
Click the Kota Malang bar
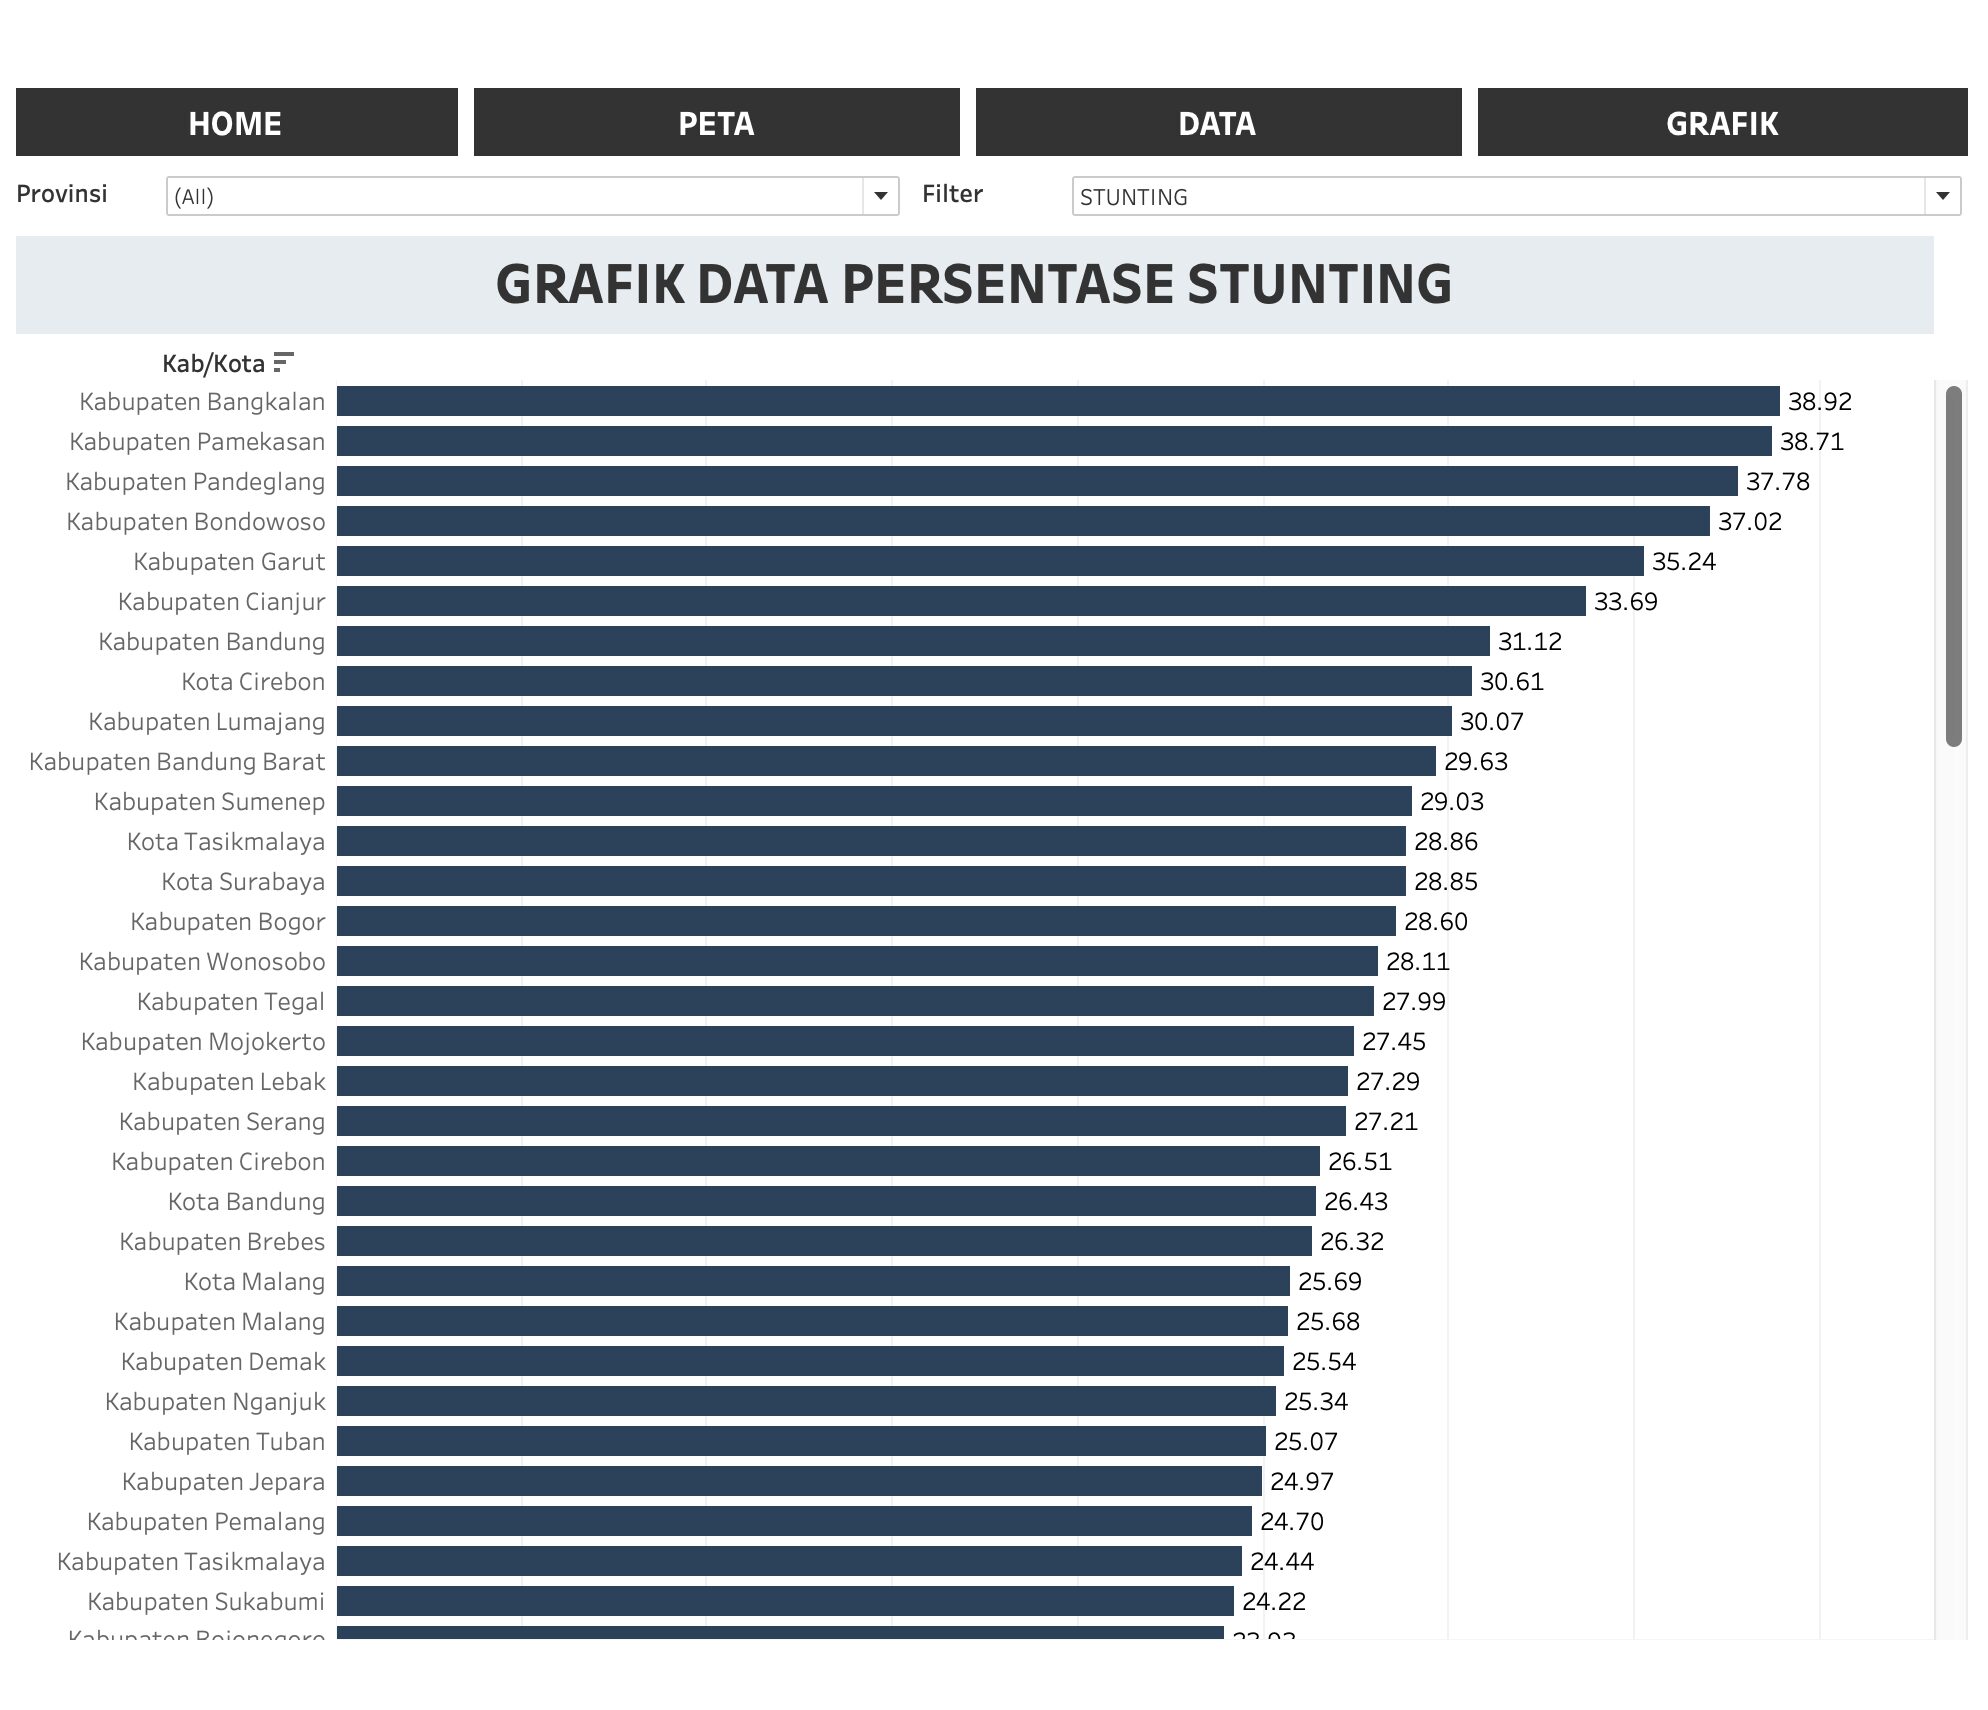812,1281
